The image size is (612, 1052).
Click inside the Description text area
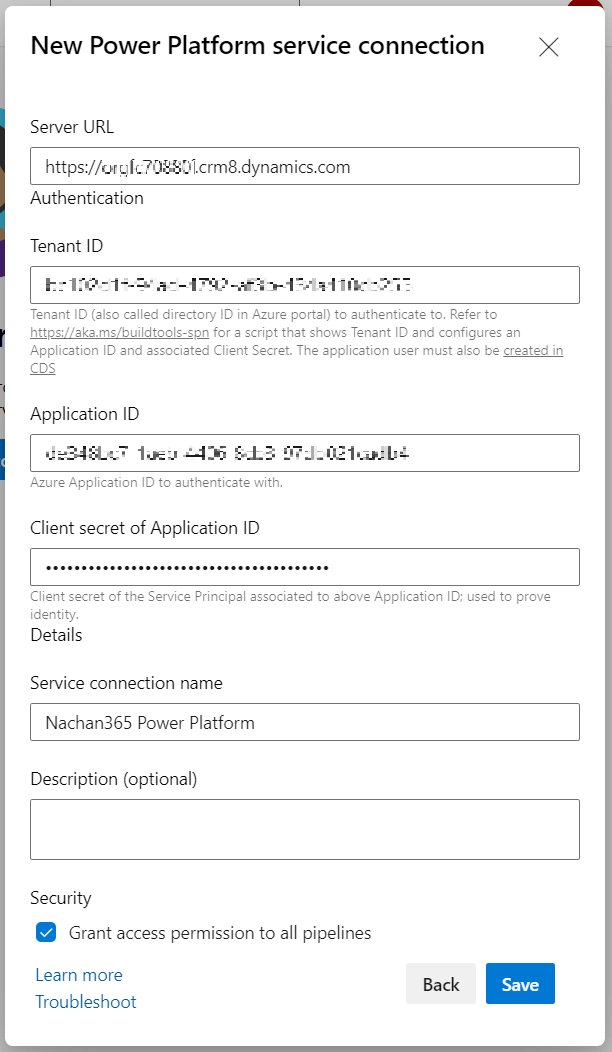coord(305,829)
